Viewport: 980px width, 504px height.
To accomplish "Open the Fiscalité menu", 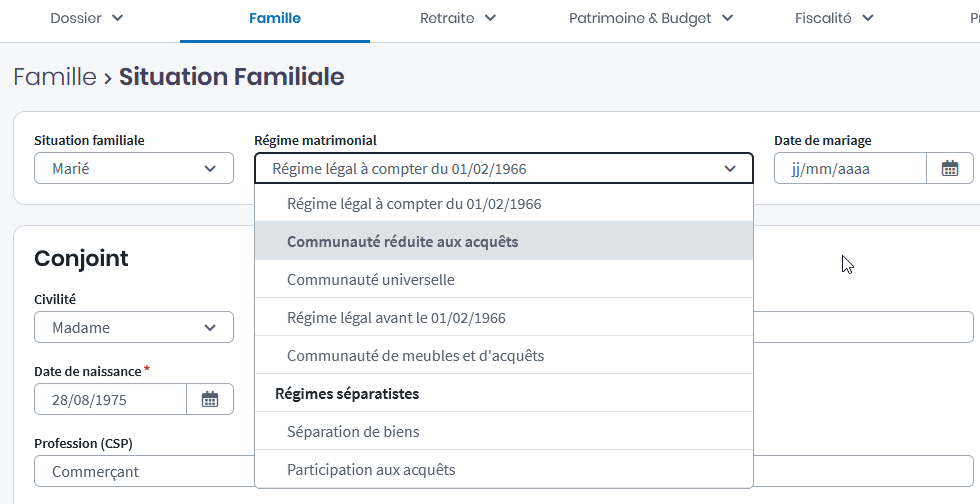I will click(834, 18).
